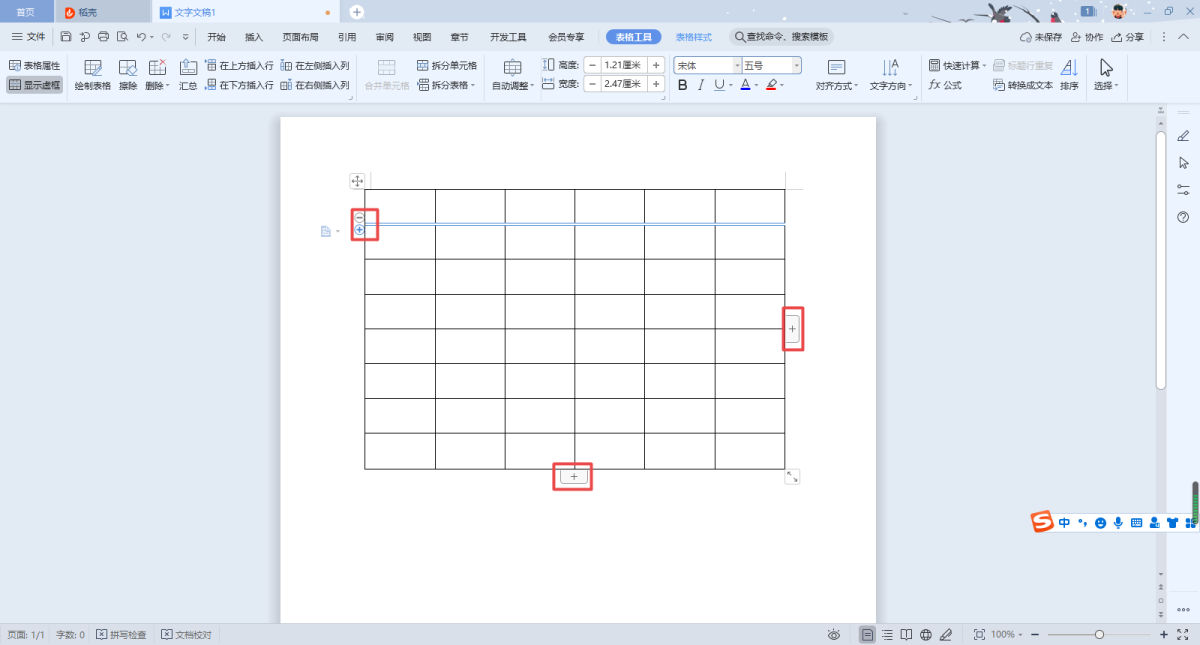
Task: Insert a column with 在右侧插入列
Action: point(315,85)
